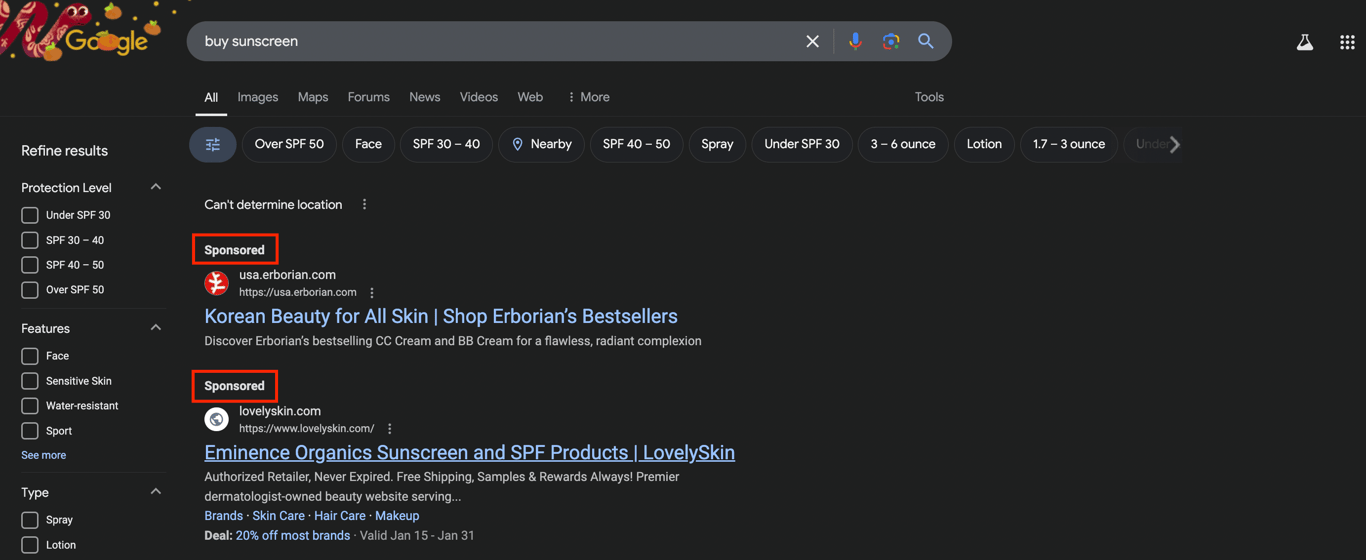Start voice search with microphone icon
This screenshot has height=560, width=1366.
tap(855, 42)
